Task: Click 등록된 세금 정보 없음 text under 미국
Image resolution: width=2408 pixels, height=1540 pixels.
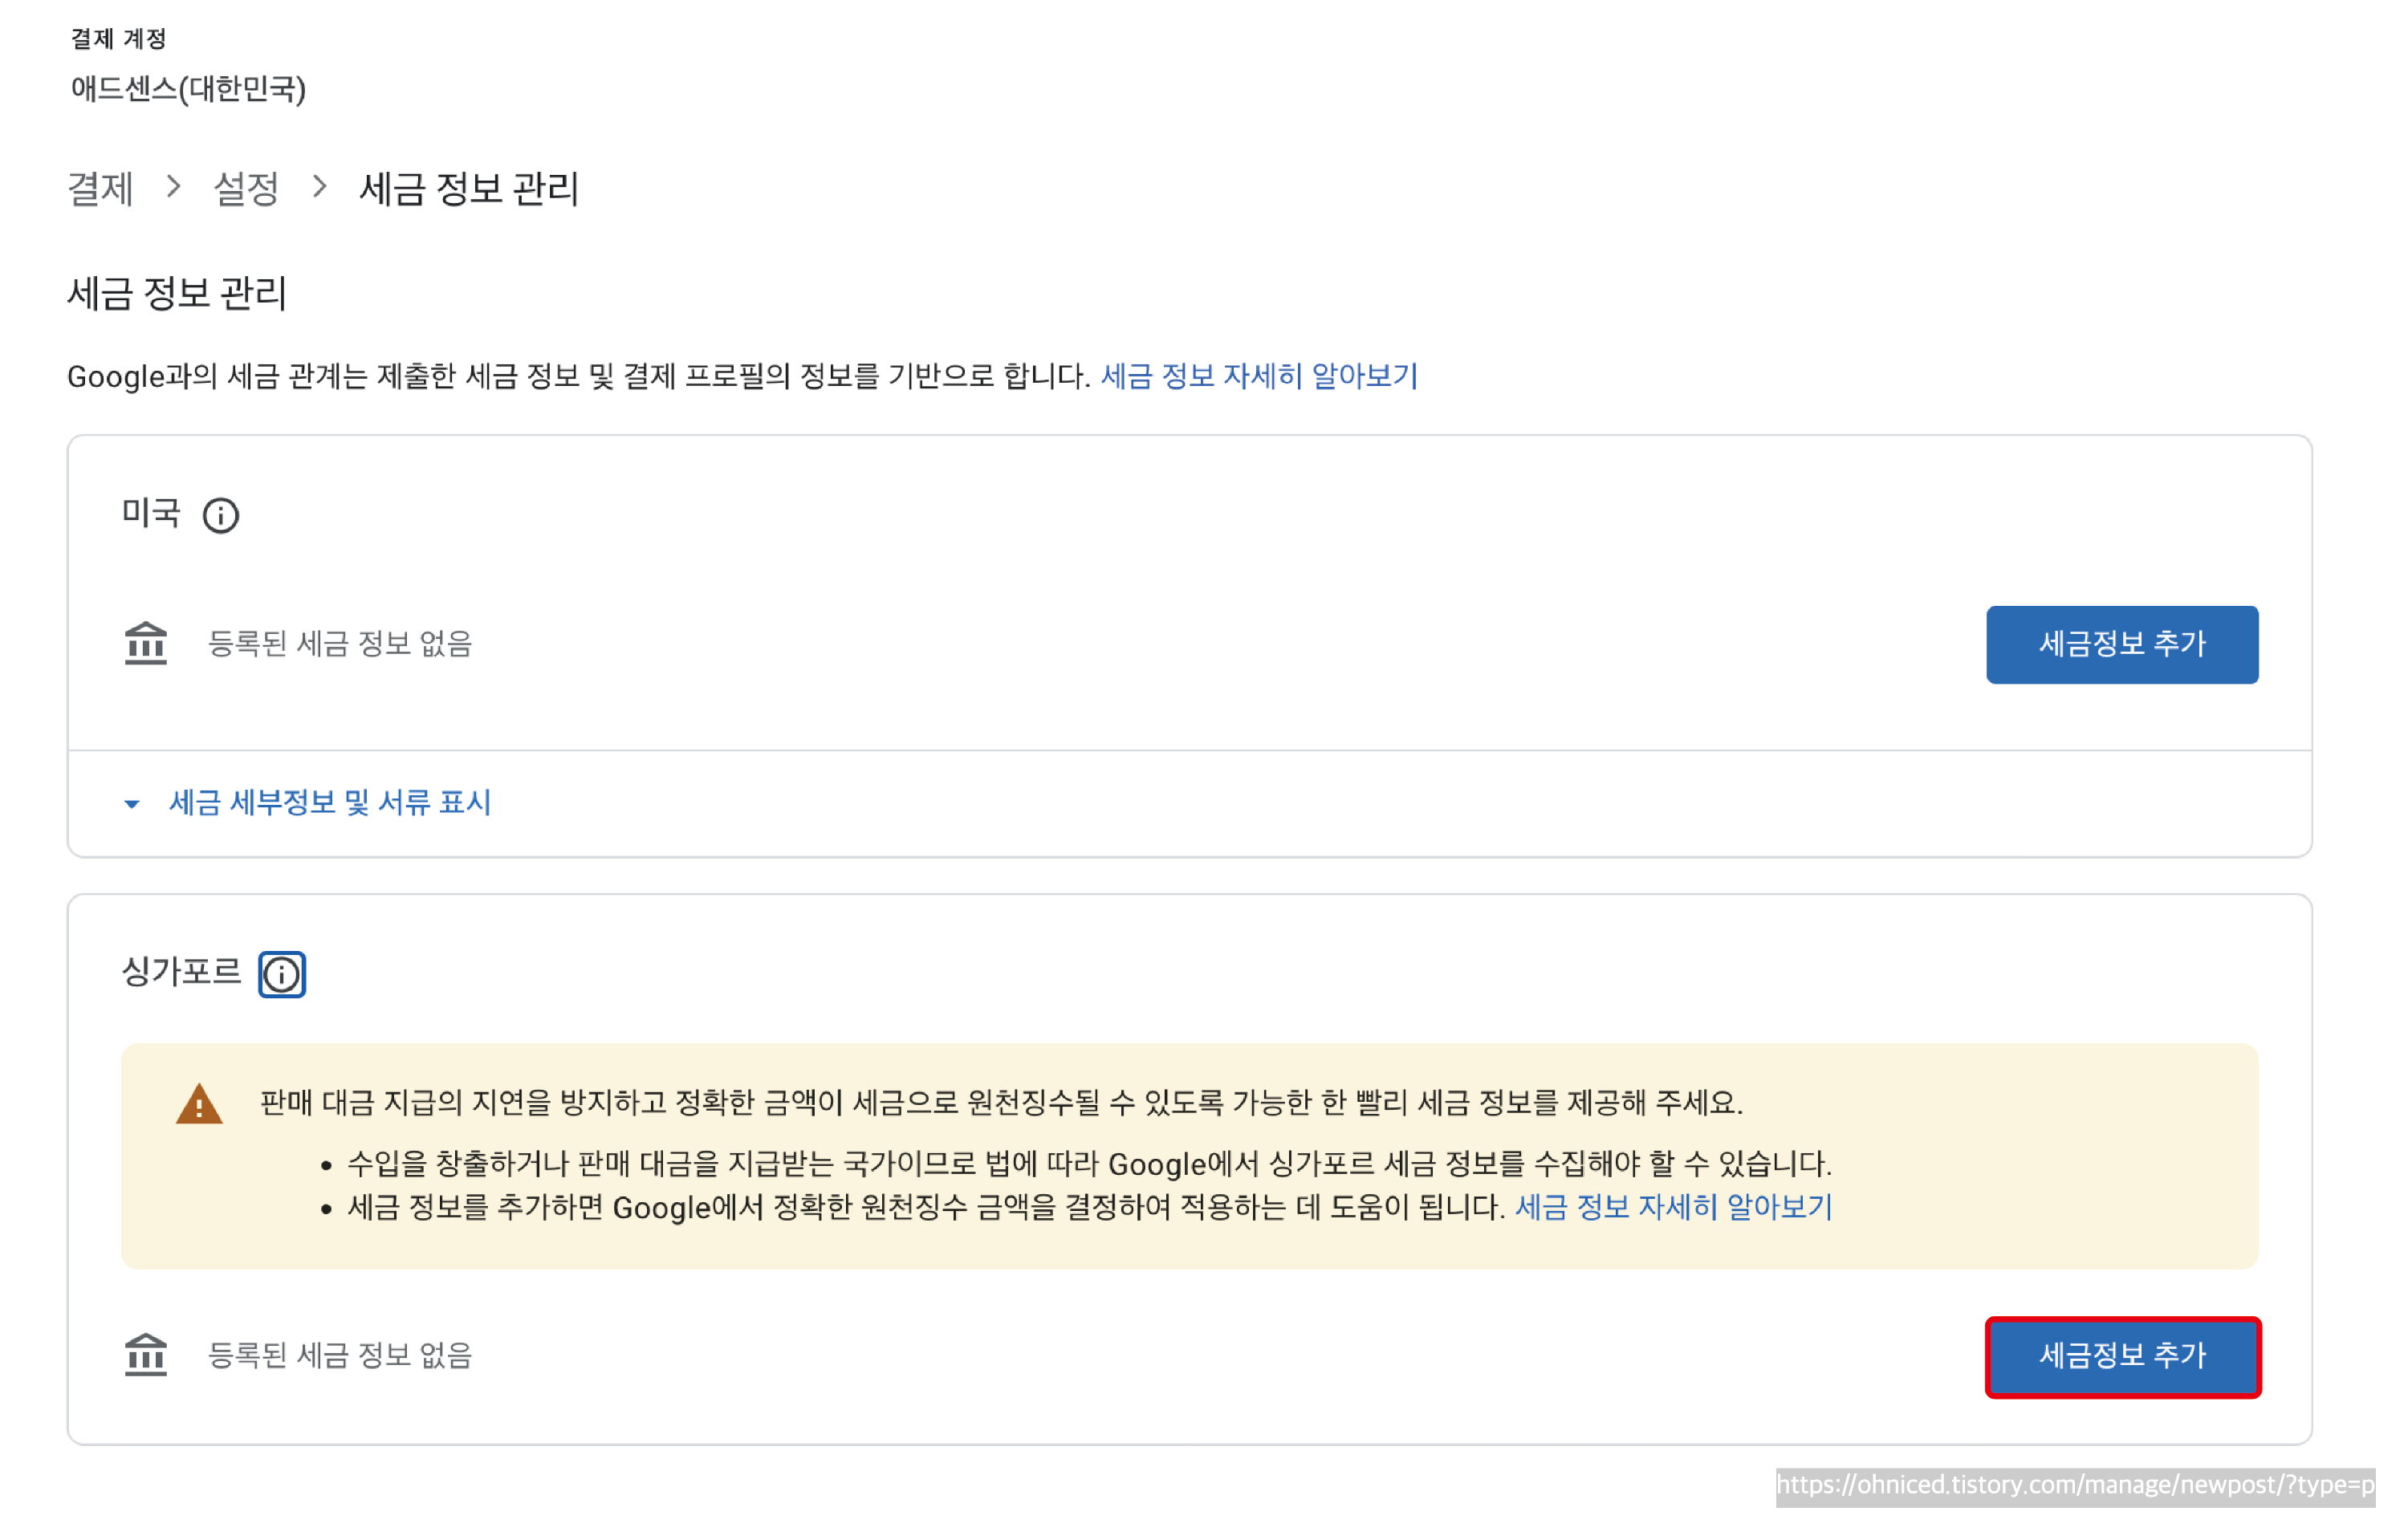Action: click(x=340, y=643)
